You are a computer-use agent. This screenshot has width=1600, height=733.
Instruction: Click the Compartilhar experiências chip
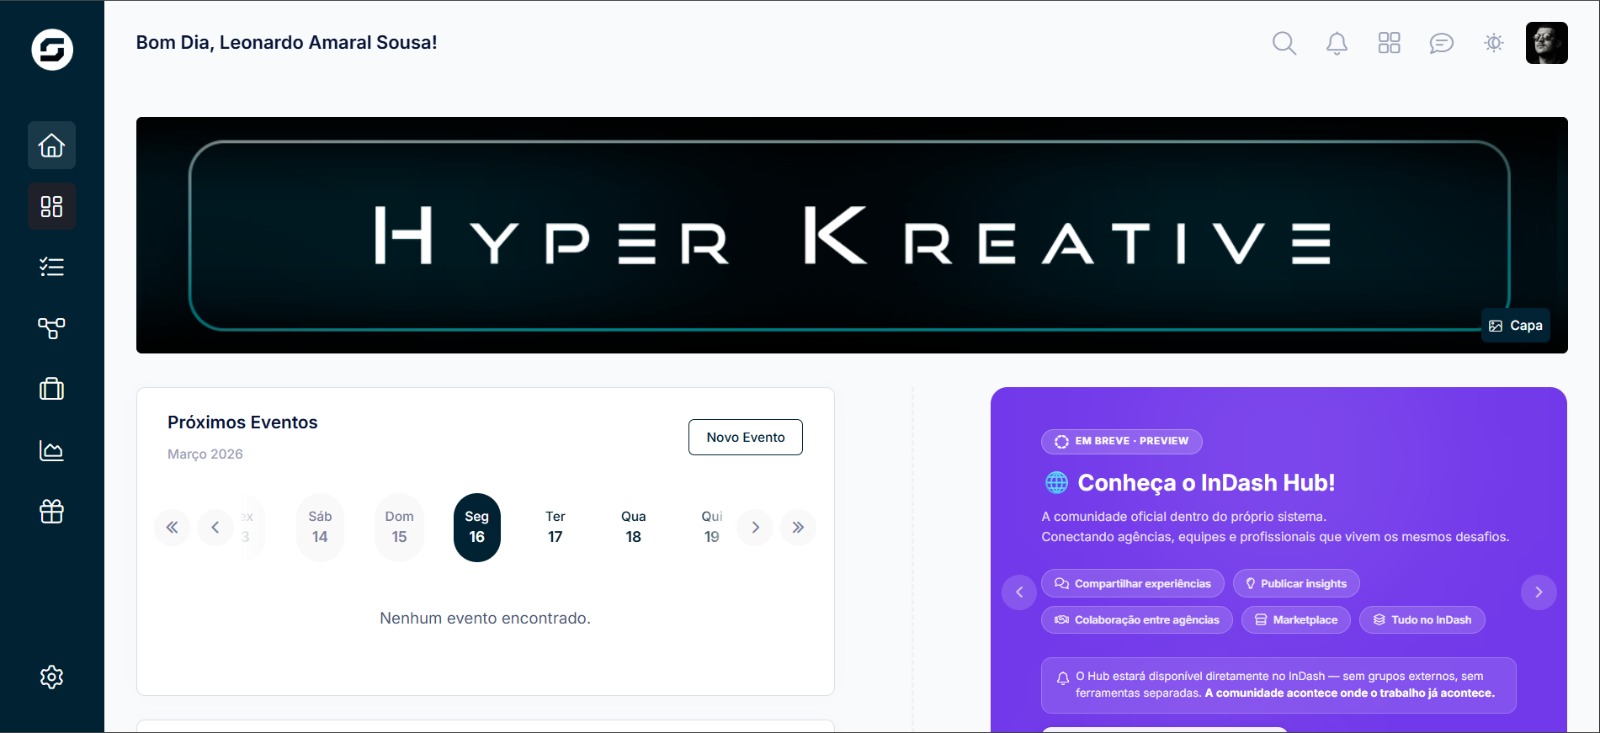coord(1133,584)
